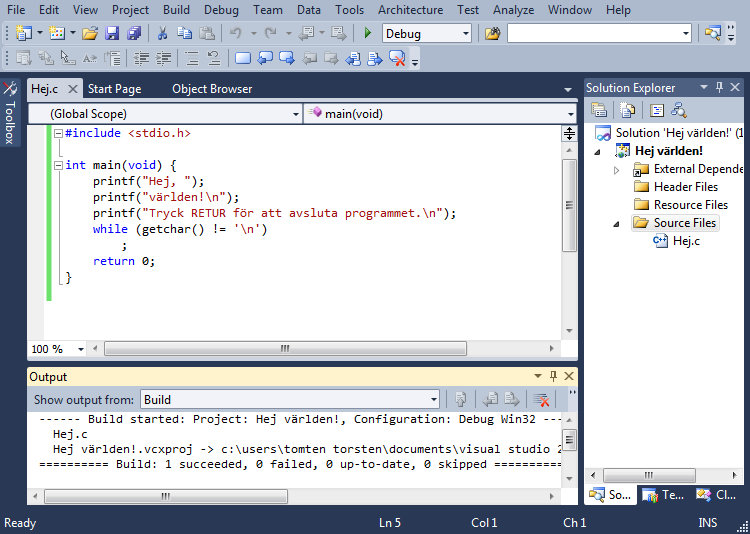
Task: Toggle a bookmark on the current line
Action: 243,58
